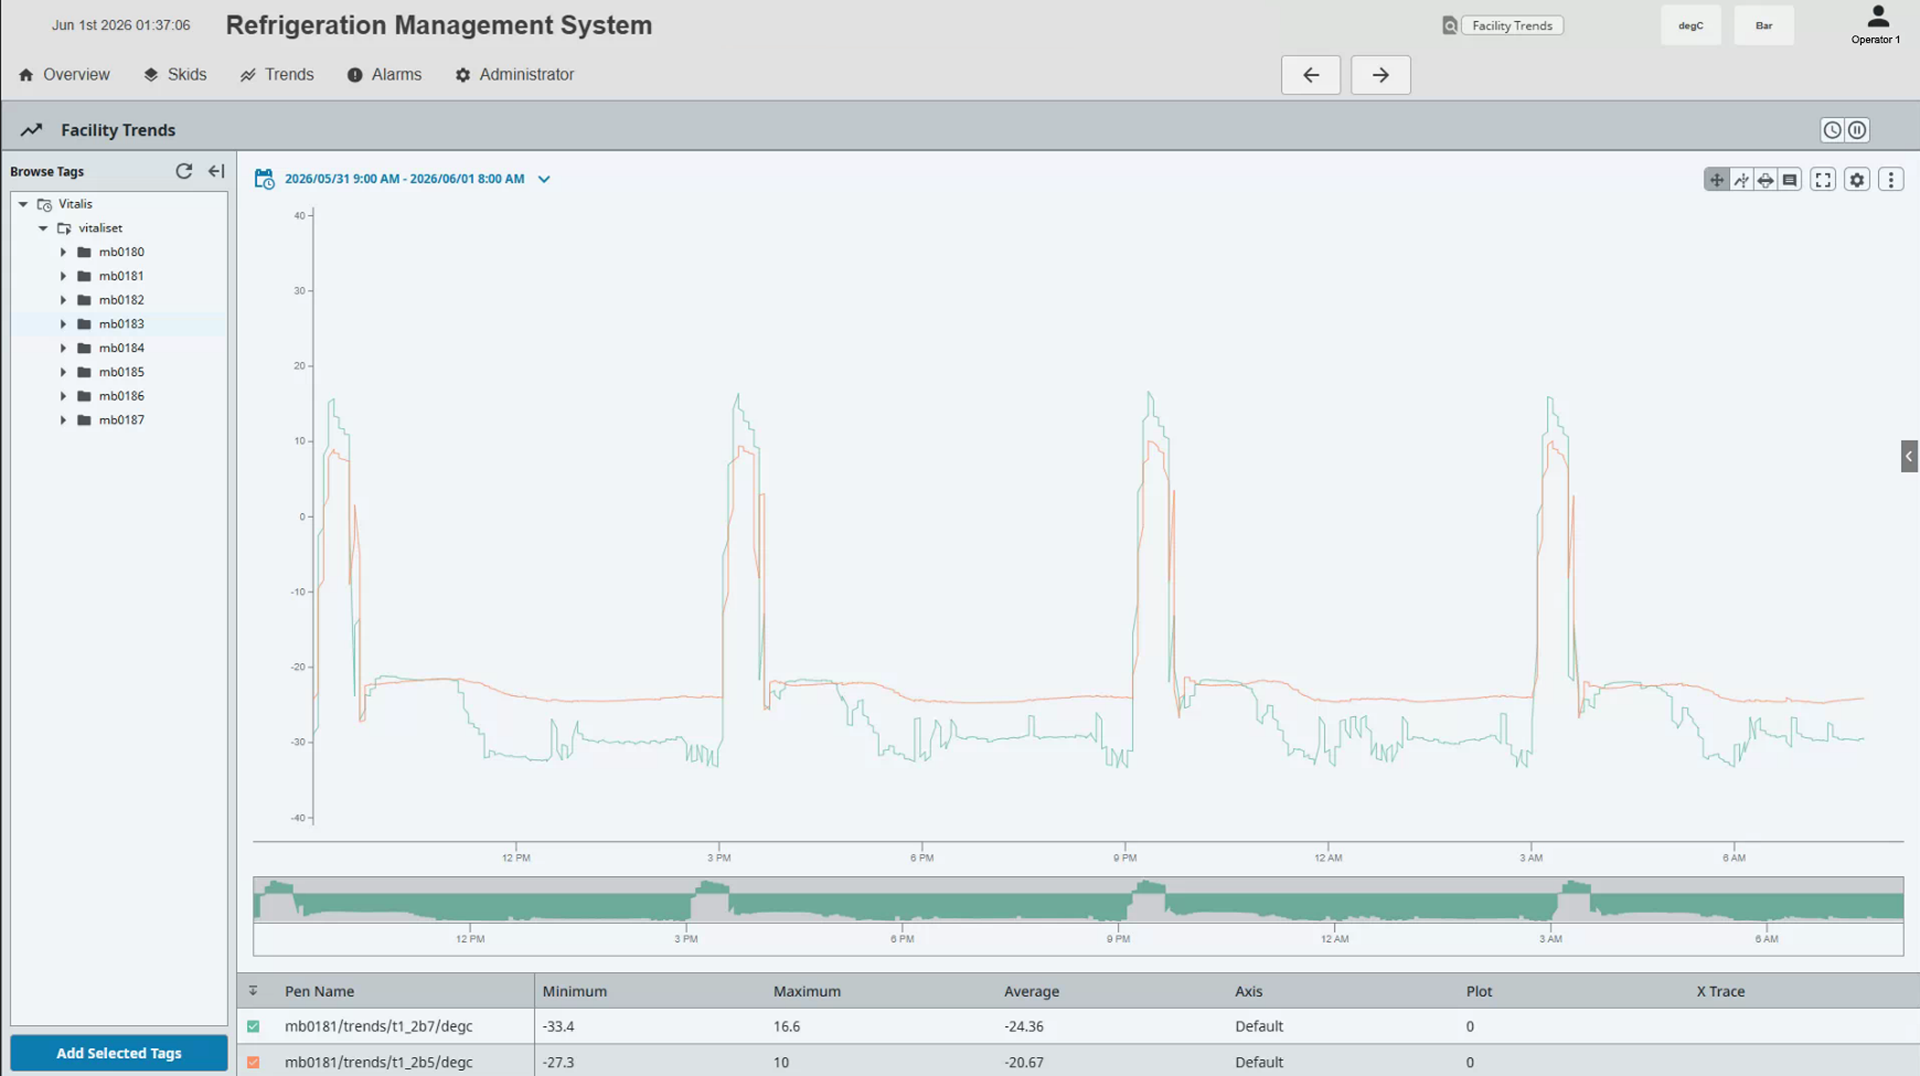Click Add Selected Tags button

pyautogui.click(x=119, y=1053)
